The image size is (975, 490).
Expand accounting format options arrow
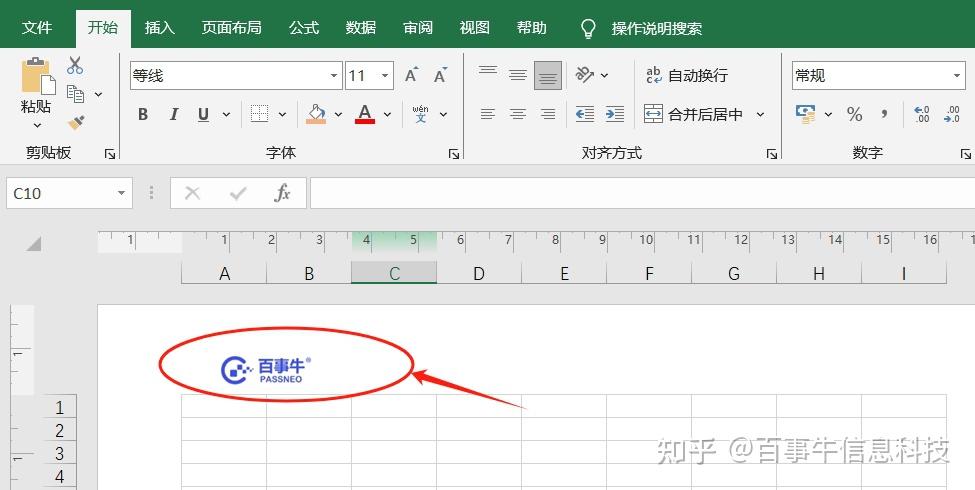(828, 114)
